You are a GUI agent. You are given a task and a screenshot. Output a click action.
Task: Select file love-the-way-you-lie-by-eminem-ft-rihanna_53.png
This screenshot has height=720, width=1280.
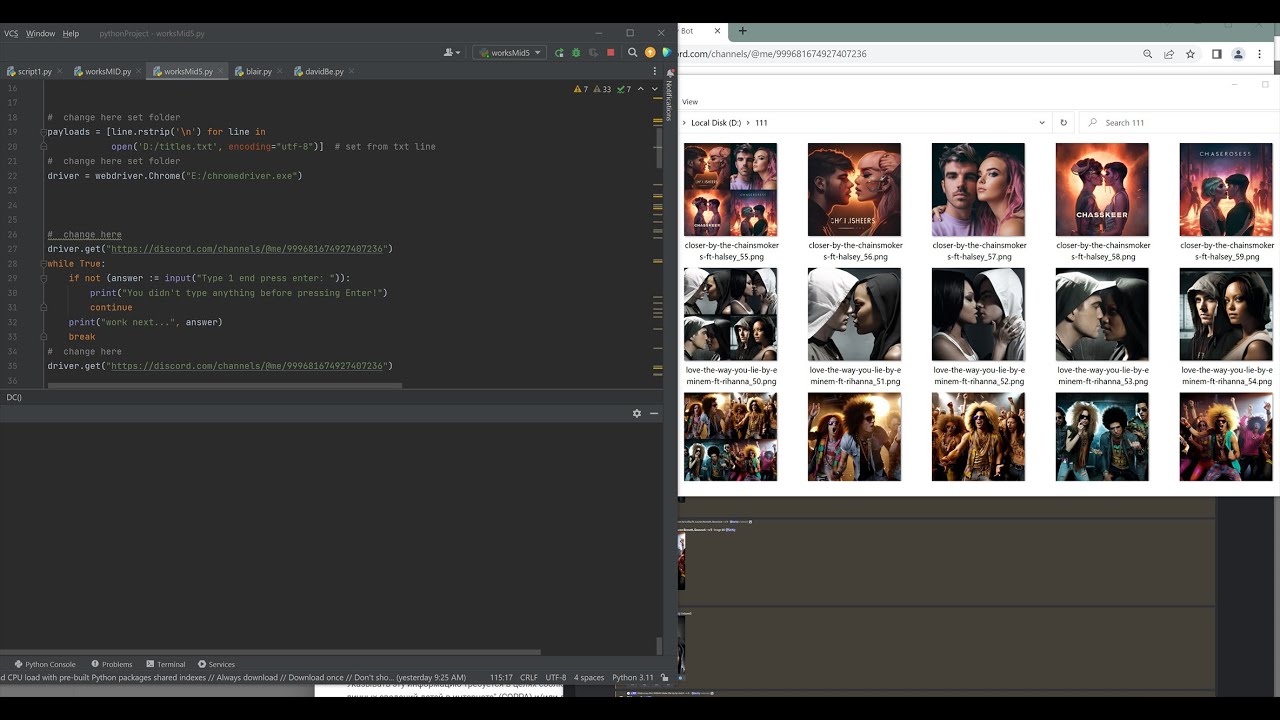[x=1102, y=327]
